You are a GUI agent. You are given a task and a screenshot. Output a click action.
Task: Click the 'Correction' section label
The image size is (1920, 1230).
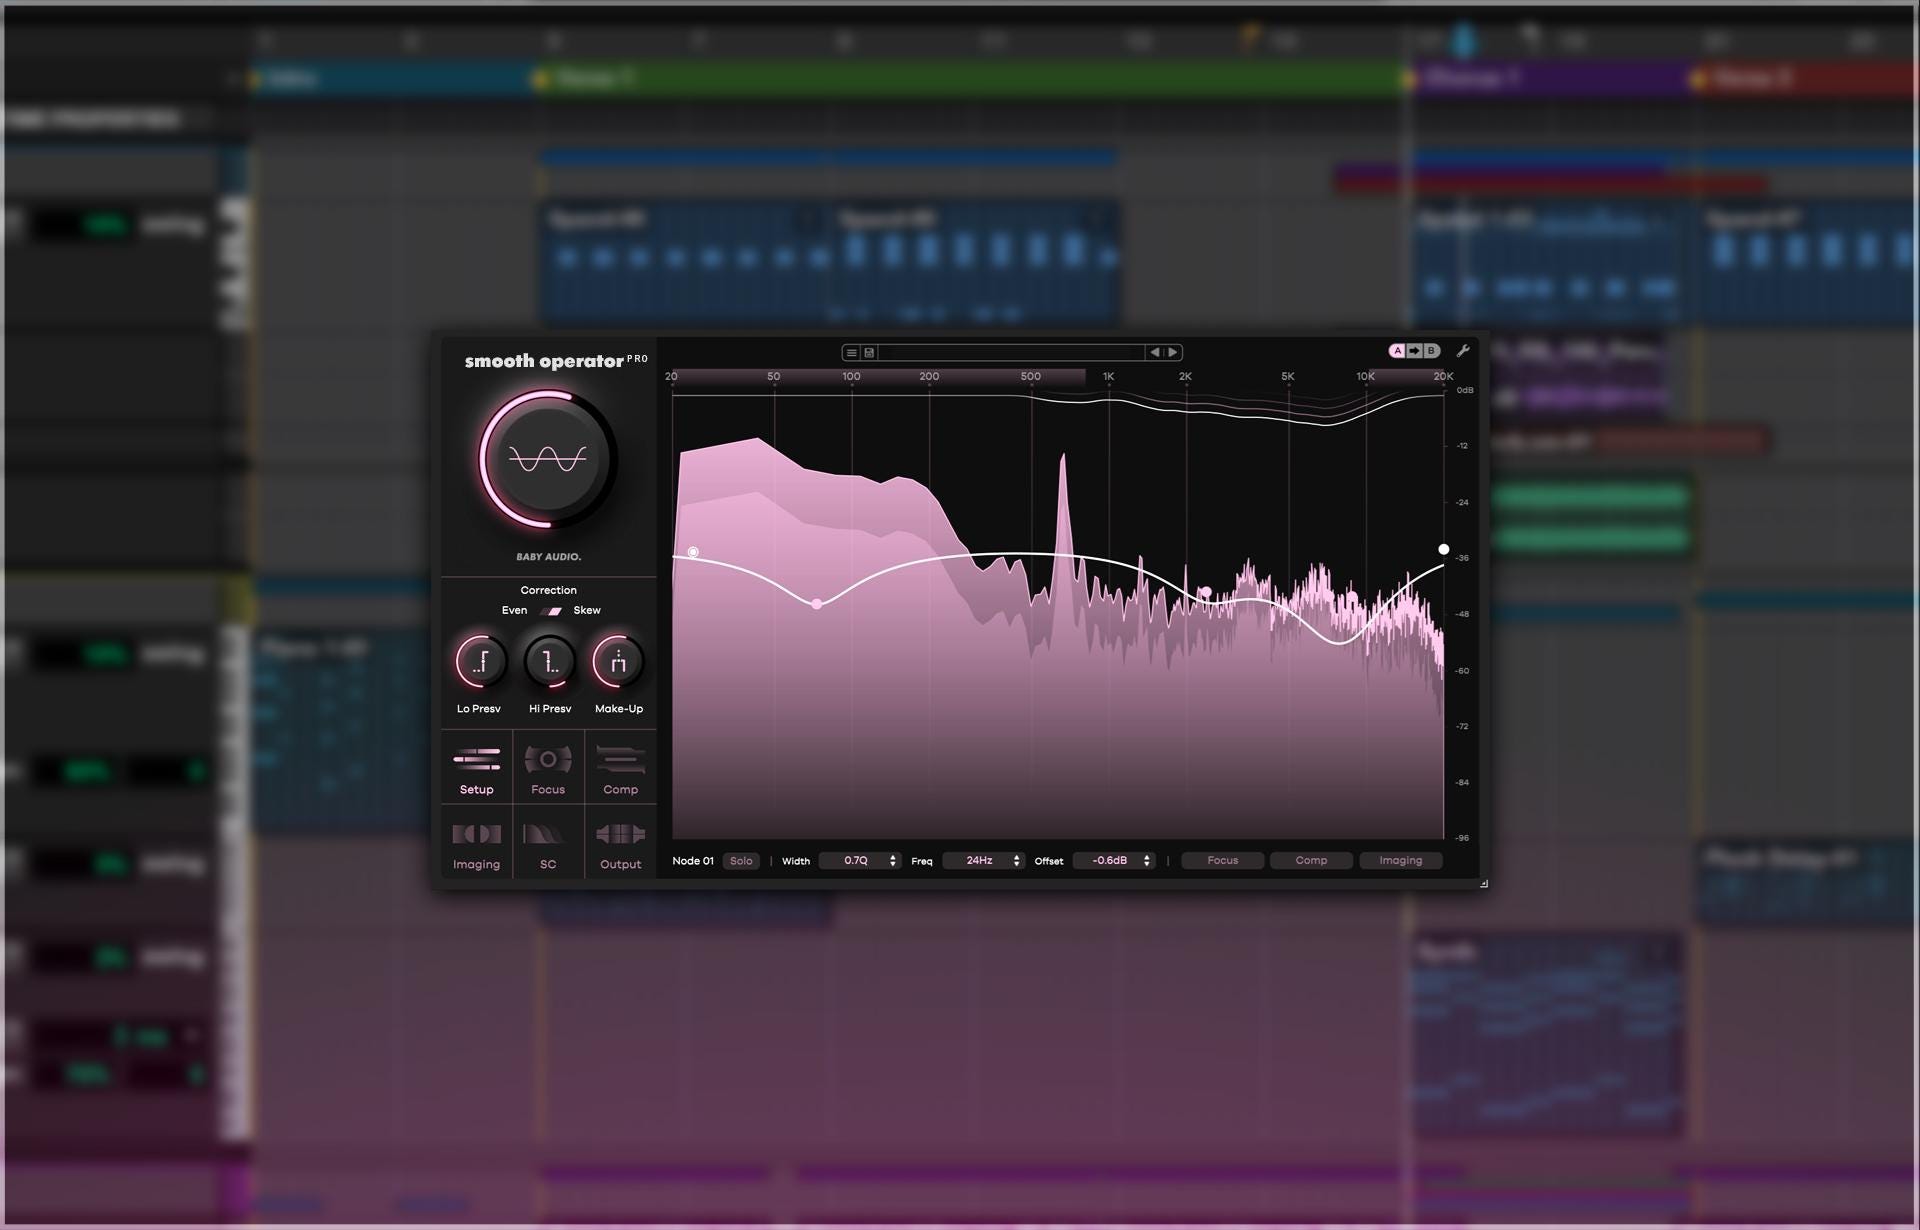pyautogui.click(x=548, y=590)
